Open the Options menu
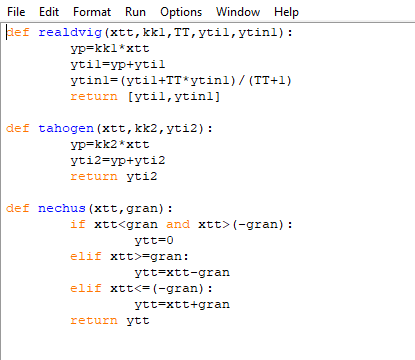Image resolution: width=415 pixels, height=360 pixels. 181,12
